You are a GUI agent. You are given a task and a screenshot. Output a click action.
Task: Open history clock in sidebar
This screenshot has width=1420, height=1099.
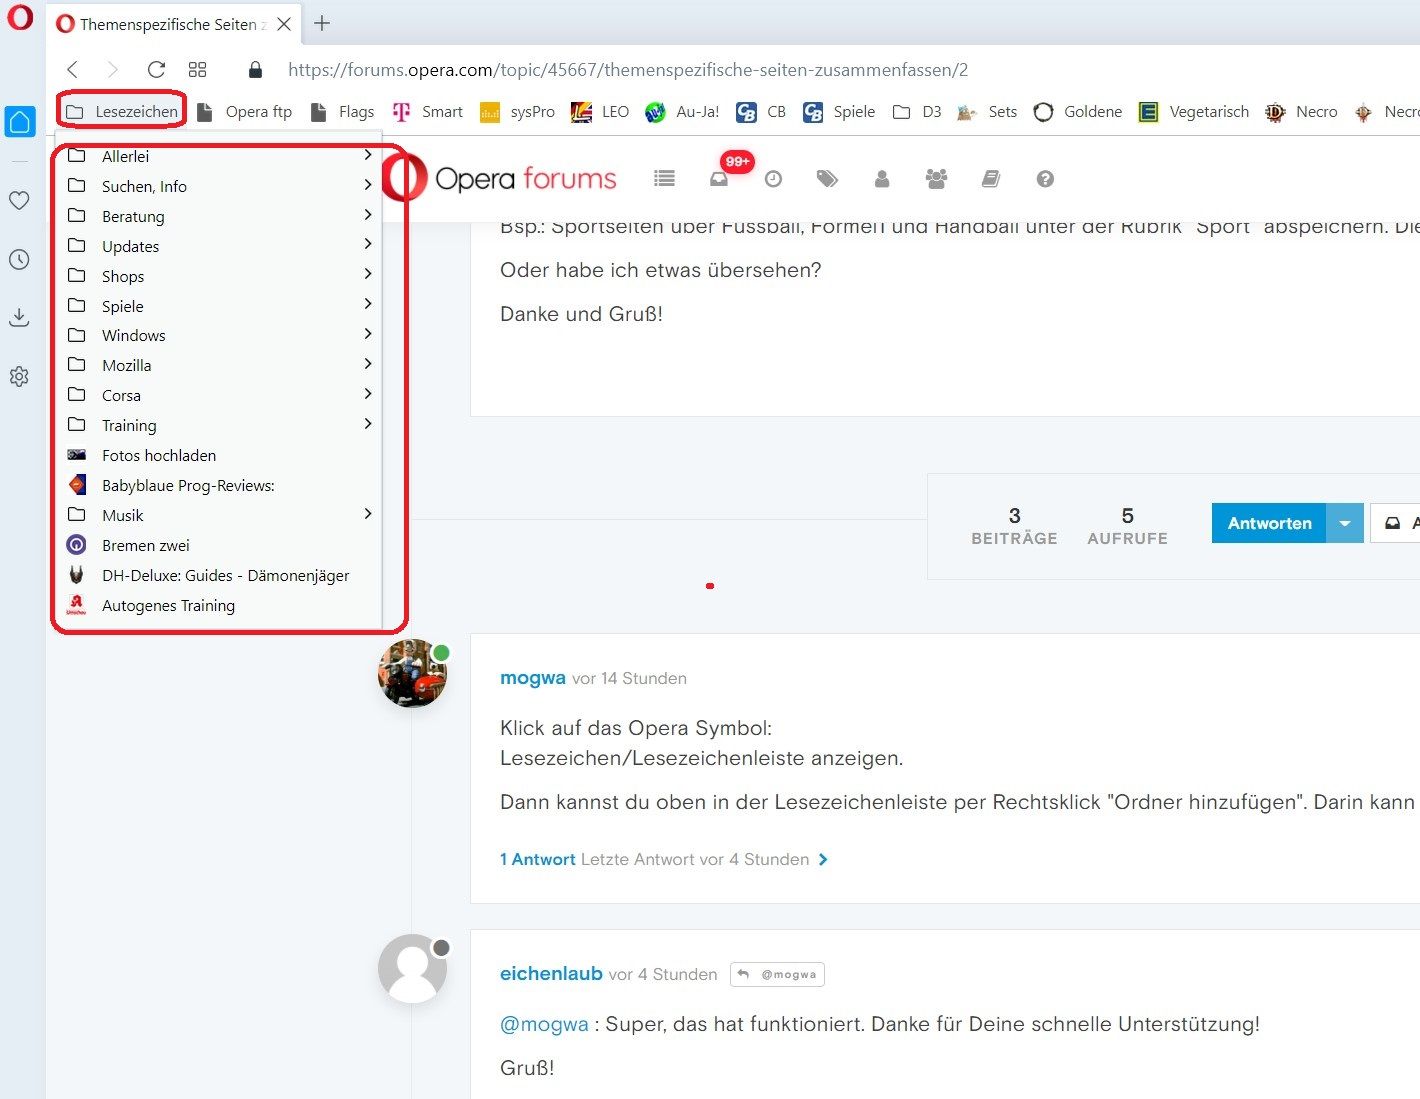point(19,259)
